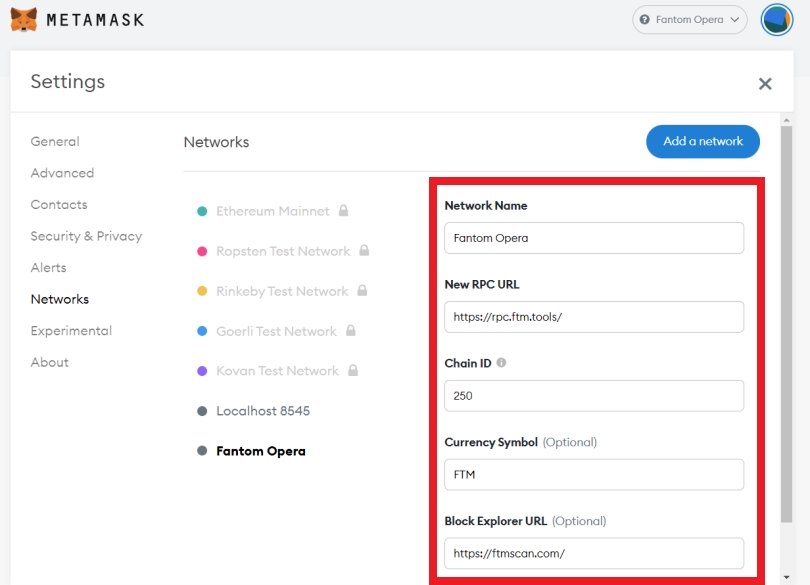Open the Networks settings tab
Viewport: 810px width, 585px height.
(60, 299)
